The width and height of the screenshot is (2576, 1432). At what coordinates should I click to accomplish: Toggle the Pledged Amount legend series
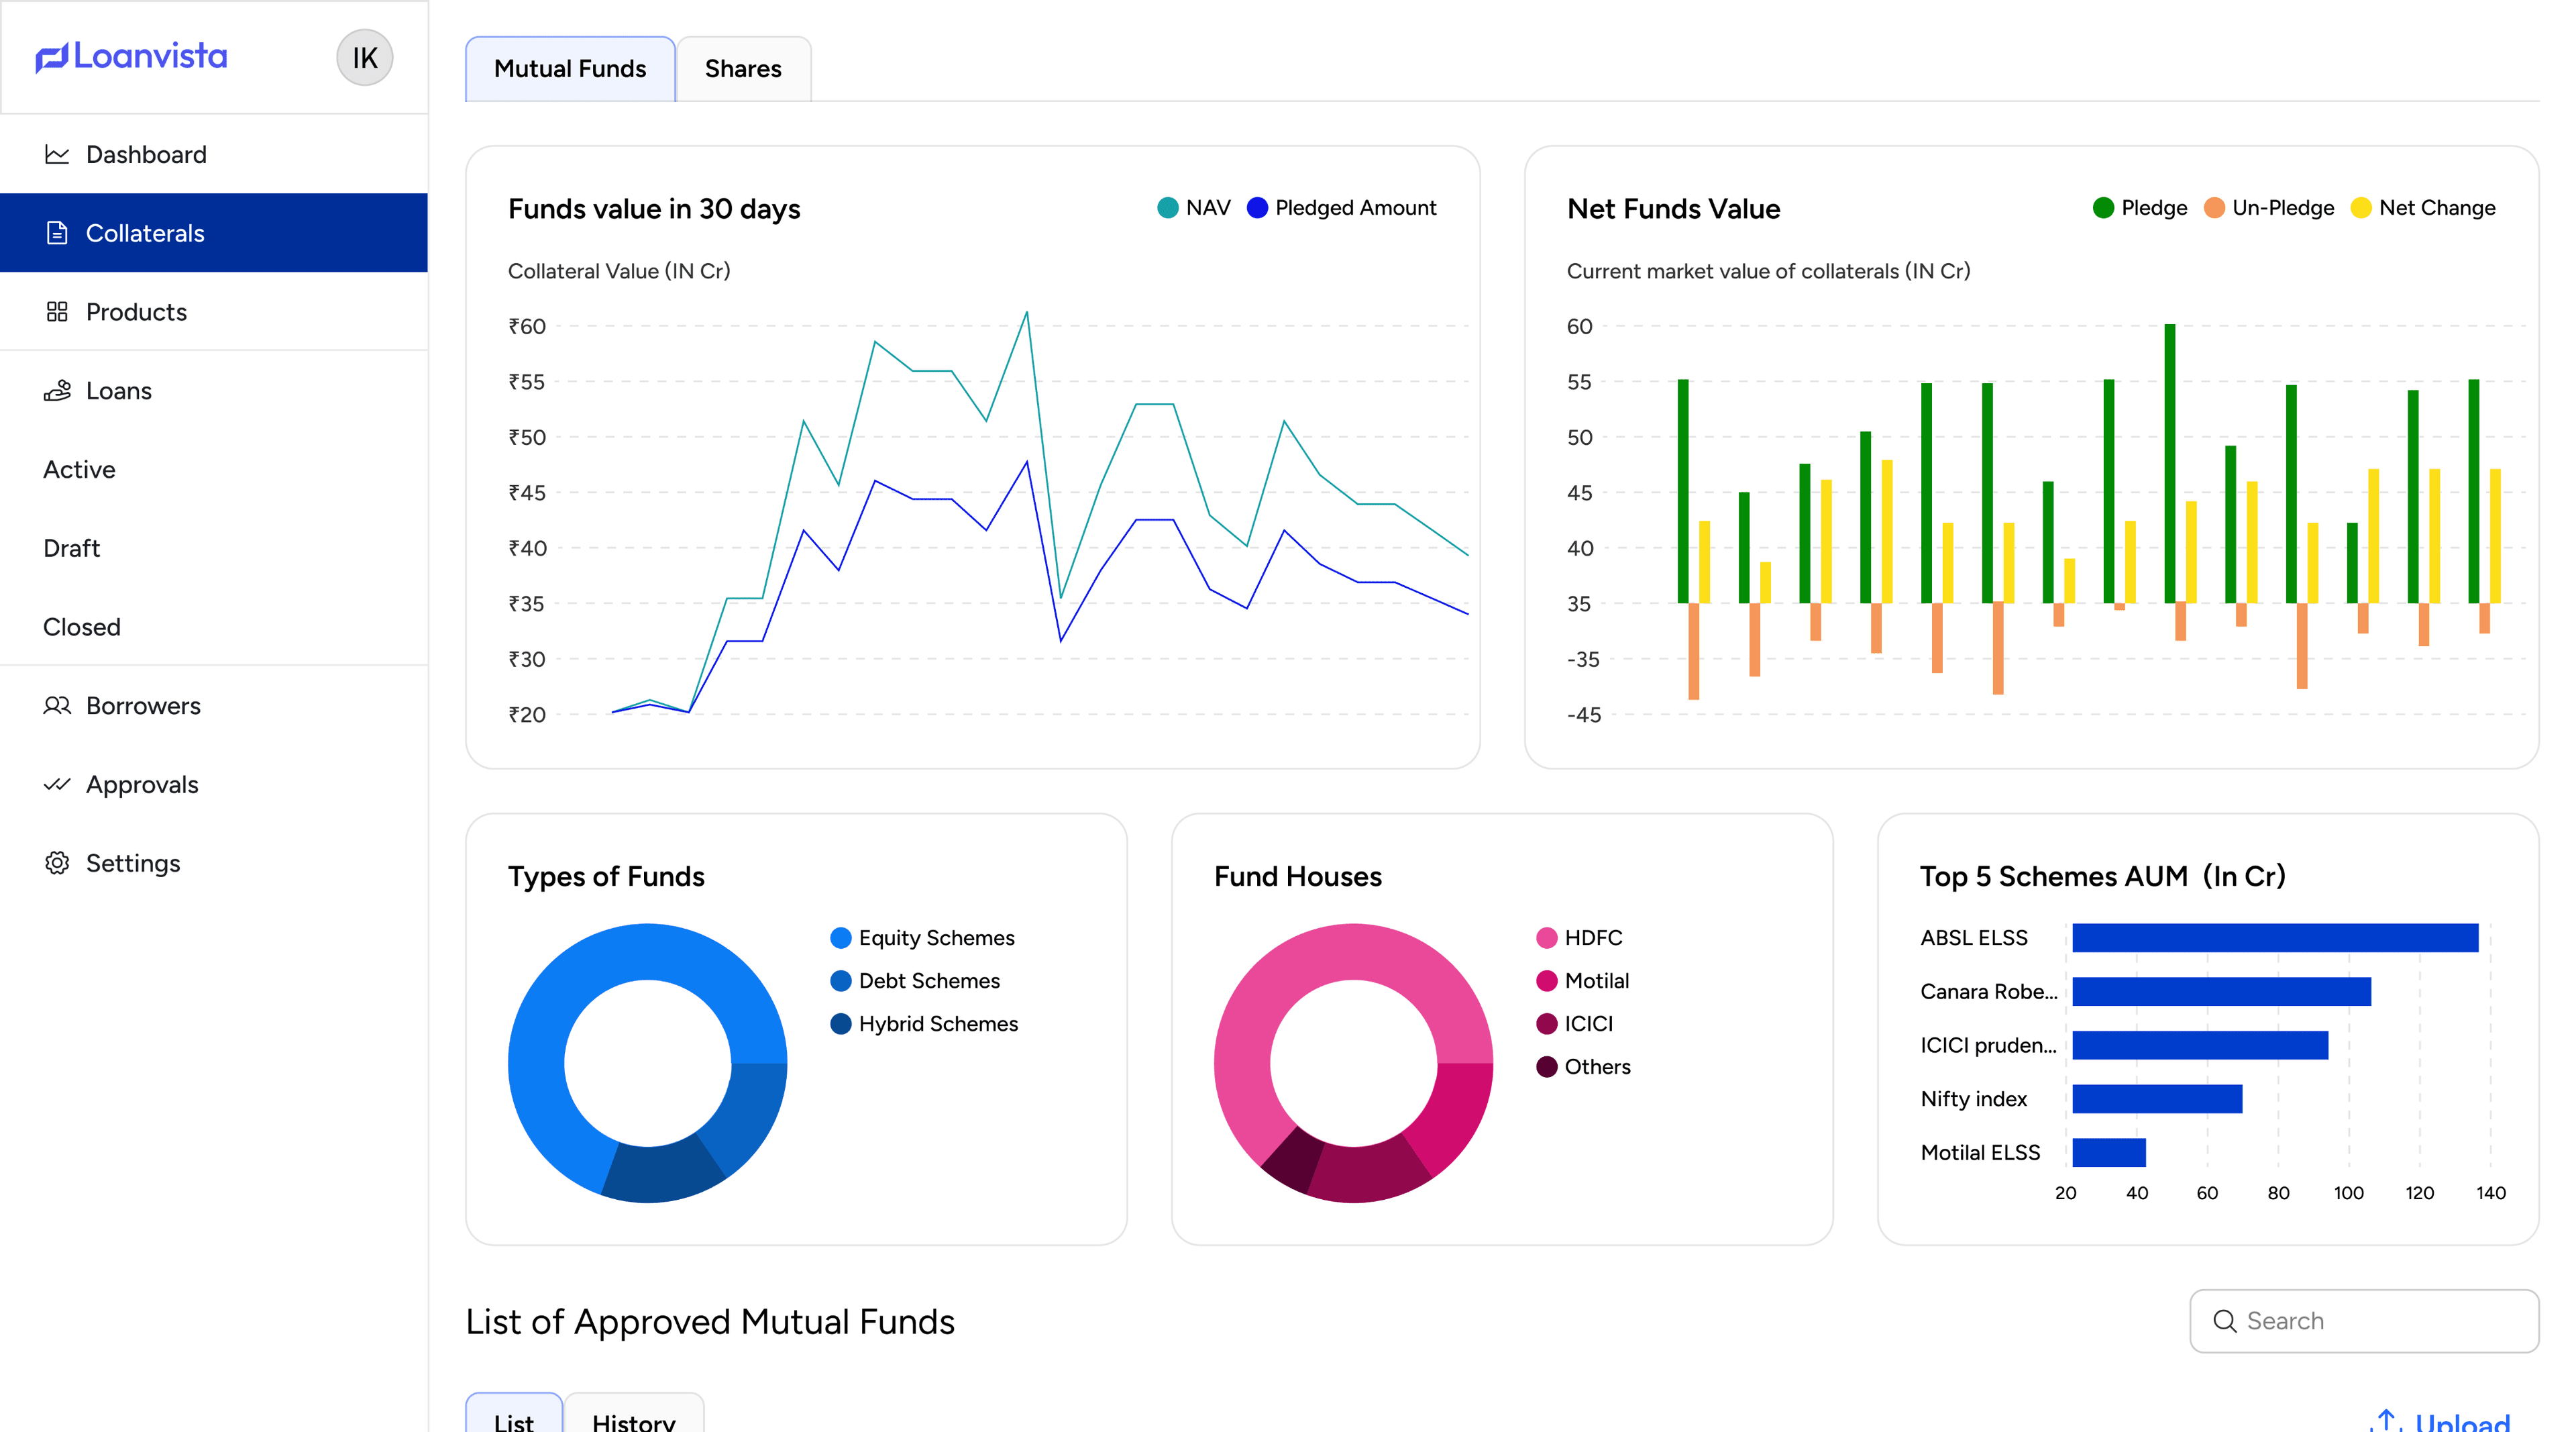1342,208
